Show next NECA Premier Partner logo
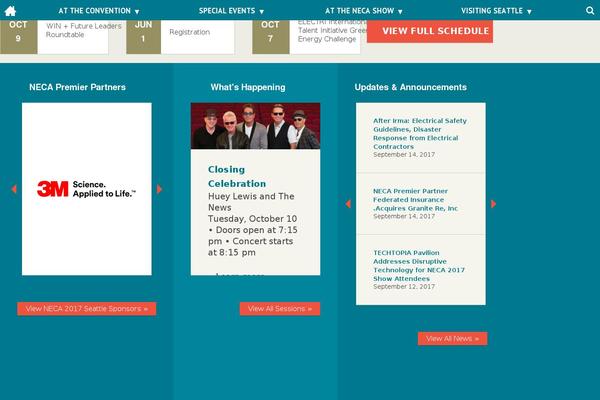 tap(160, 189)
